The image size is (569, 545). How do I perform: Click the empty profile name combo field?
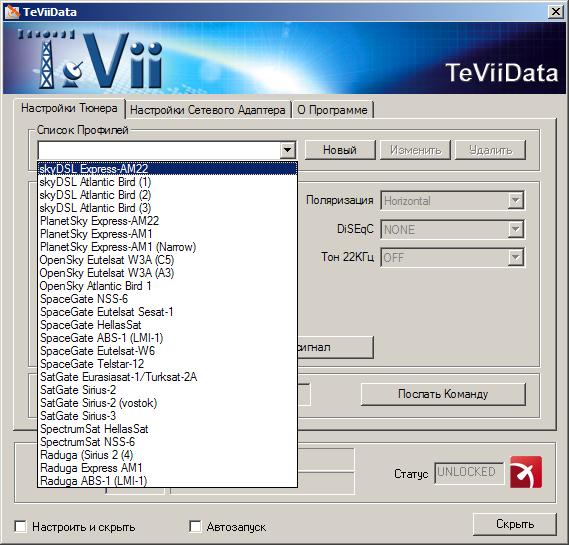coord(159,149)
